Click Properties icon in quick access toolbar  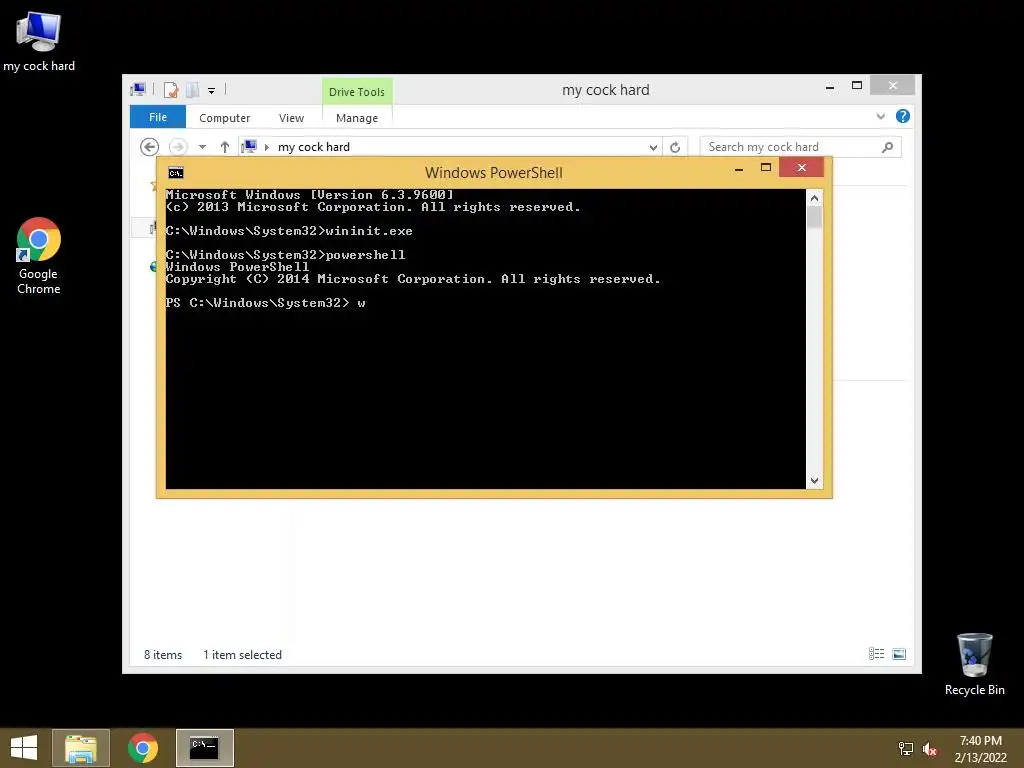171,90
